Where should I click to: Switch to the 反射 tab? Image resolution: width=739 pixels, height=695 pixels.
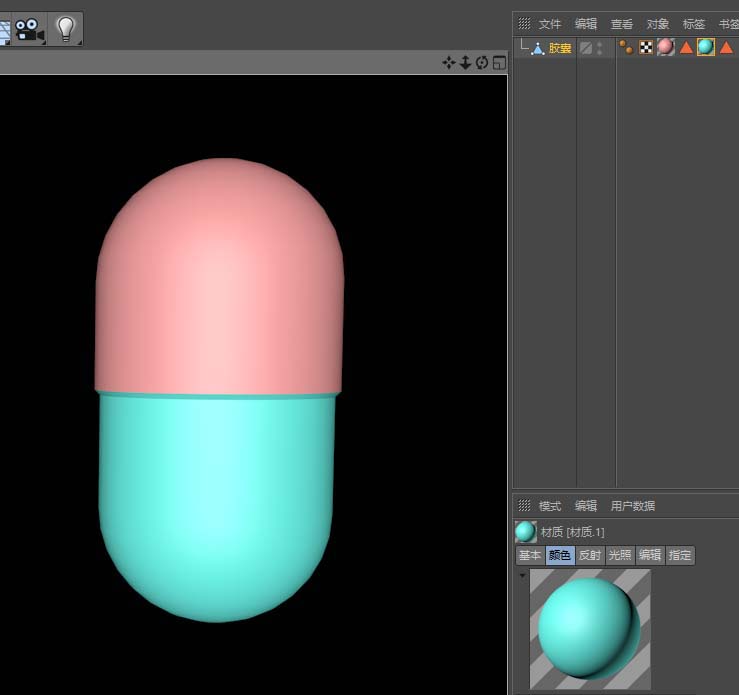pos(590,555)
